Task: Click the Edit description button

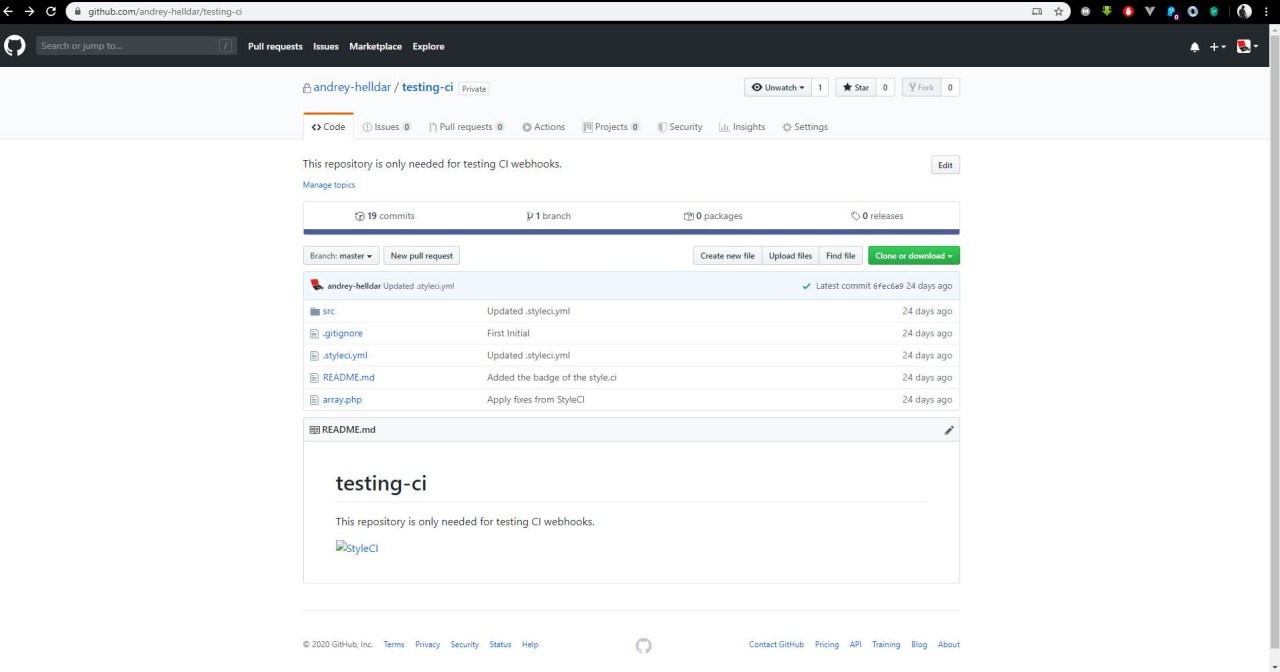Action: (x=945, y=165)
